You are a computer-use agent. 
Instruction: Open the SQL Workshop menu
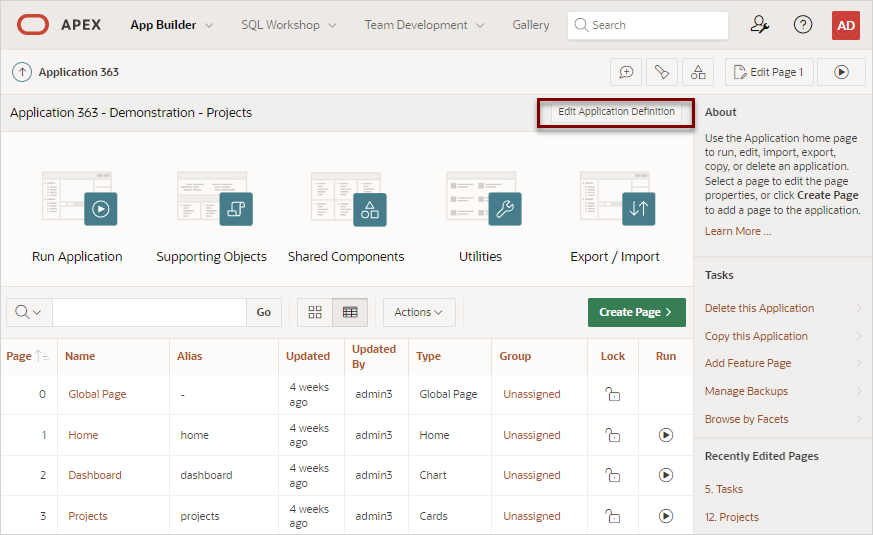click(x=288, y=25)
